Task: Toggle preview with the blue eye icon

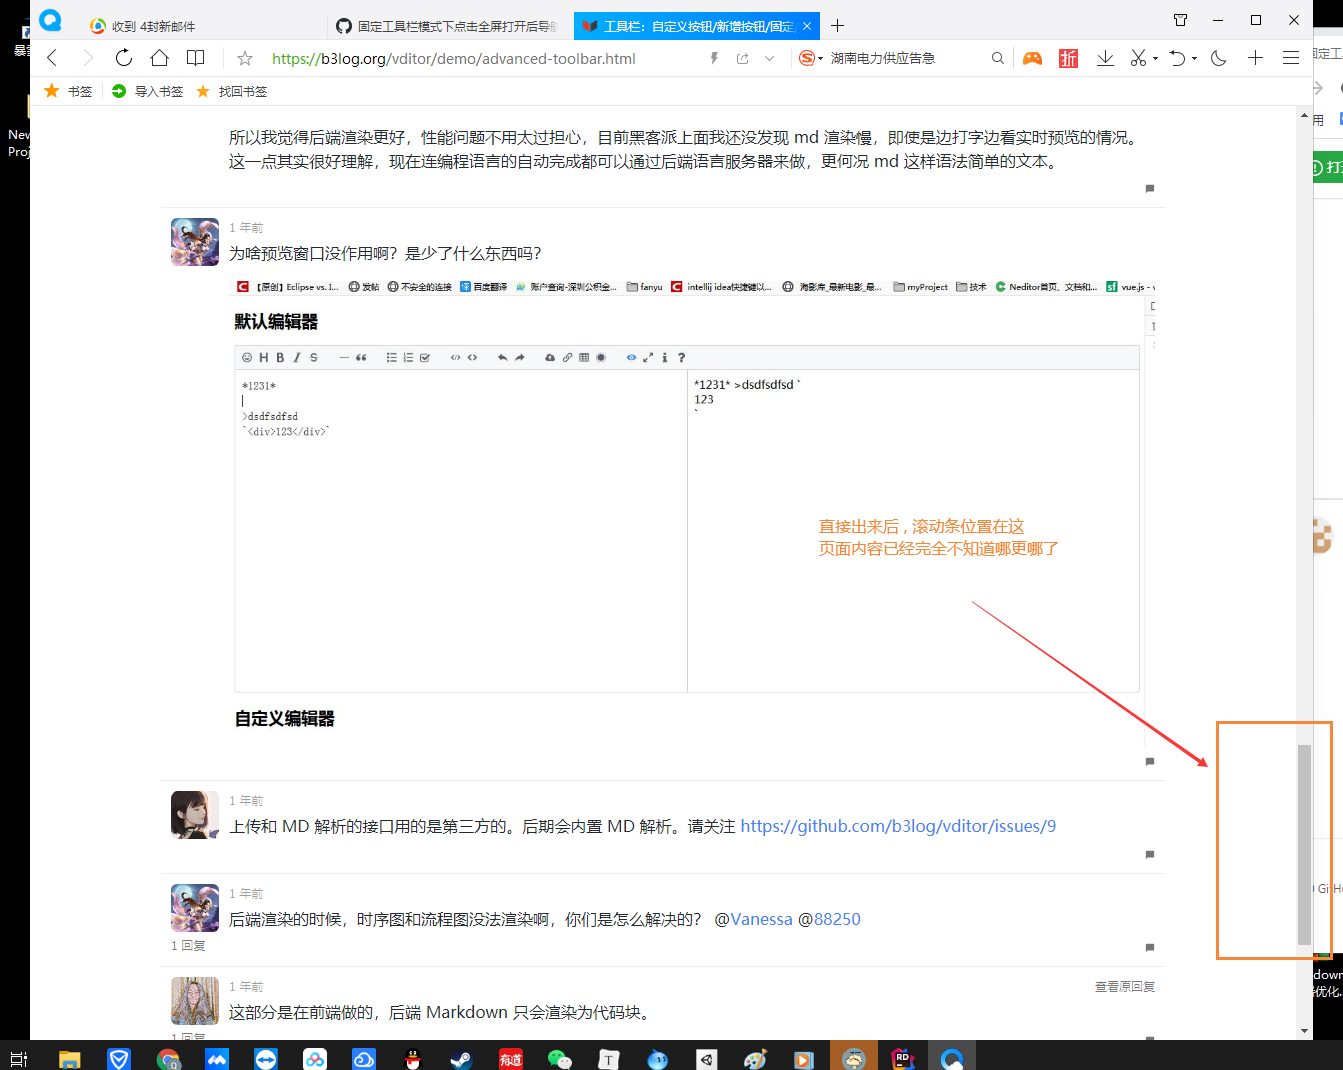Action: (x=631, y=357)
